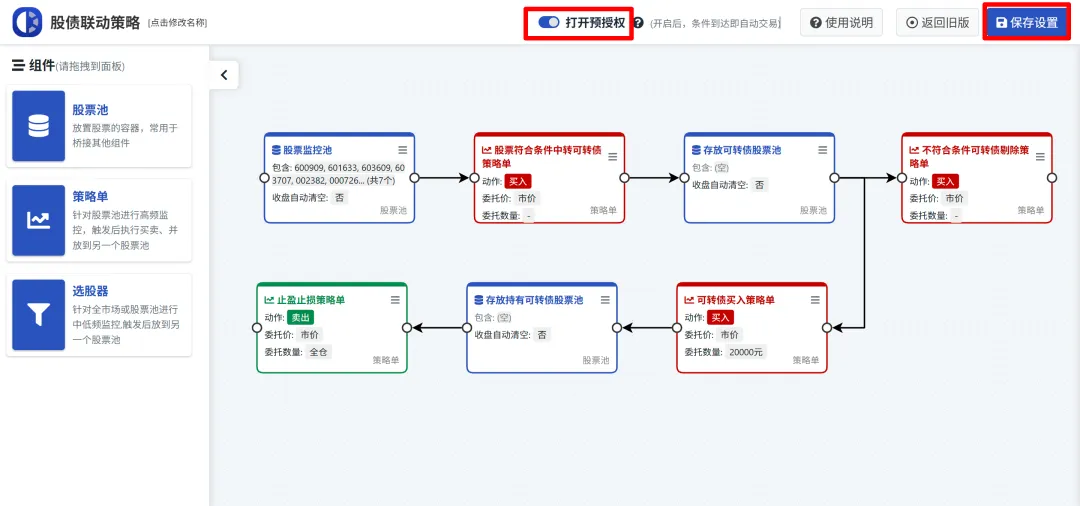Click the app logo next to 股债联动策略
The image size is (1080, 506).
coord(27,22)
